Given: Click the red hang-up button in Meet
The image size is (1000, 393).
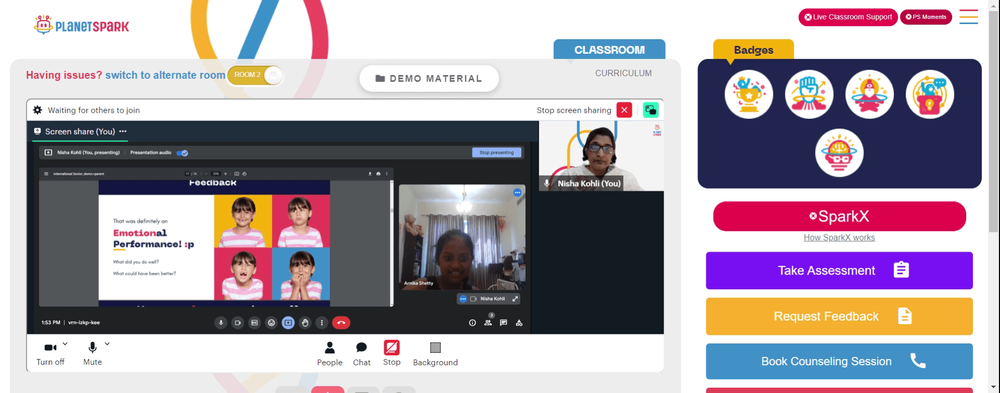Looking at the screenshot, I should click(x=341, y=323).
